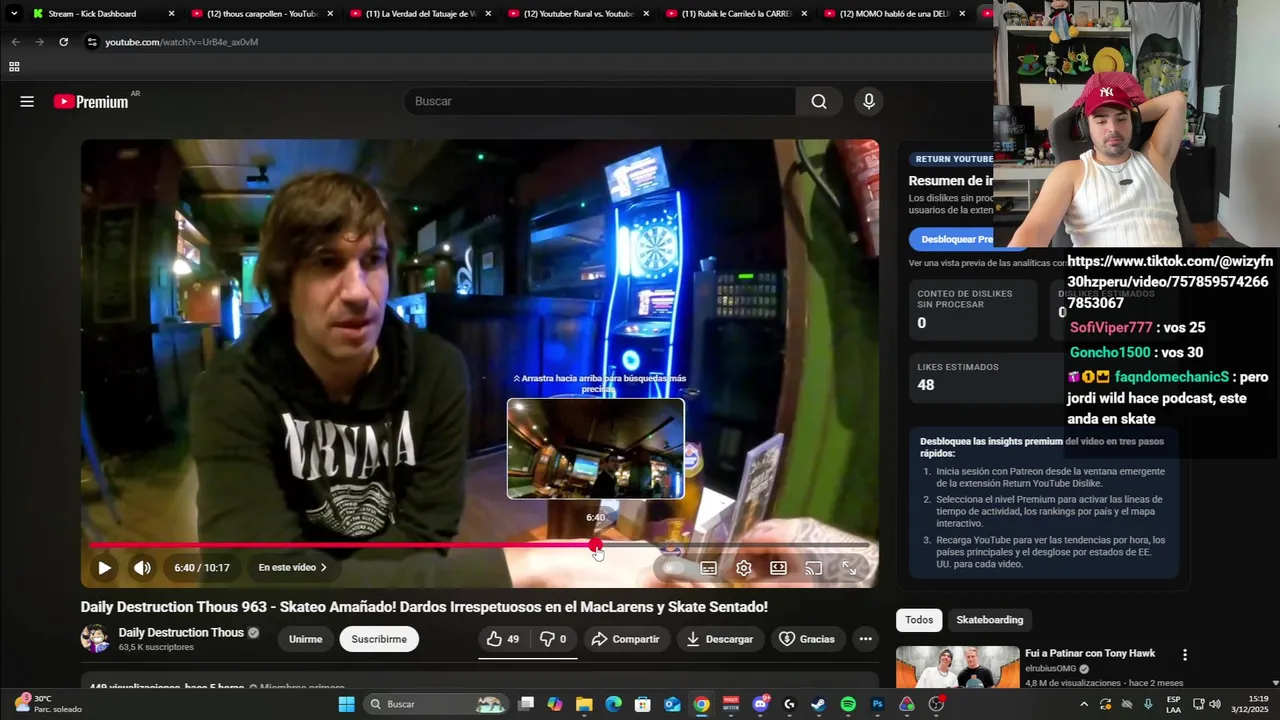
Task: Toggle subtitles on the video player
Action: (x=708, y=568)
